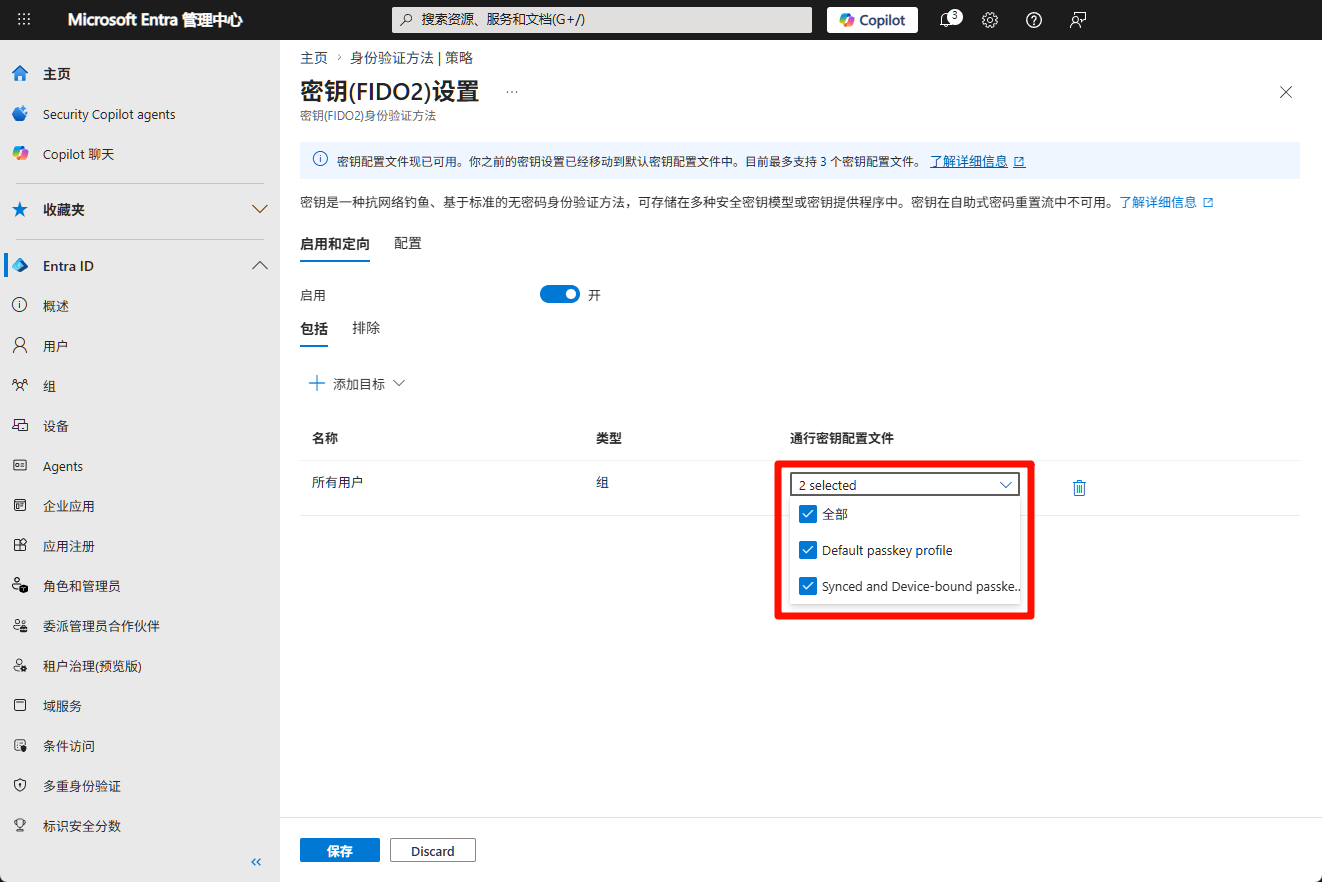
Task: Open the settings gear in header
Action: click(990, 20)
